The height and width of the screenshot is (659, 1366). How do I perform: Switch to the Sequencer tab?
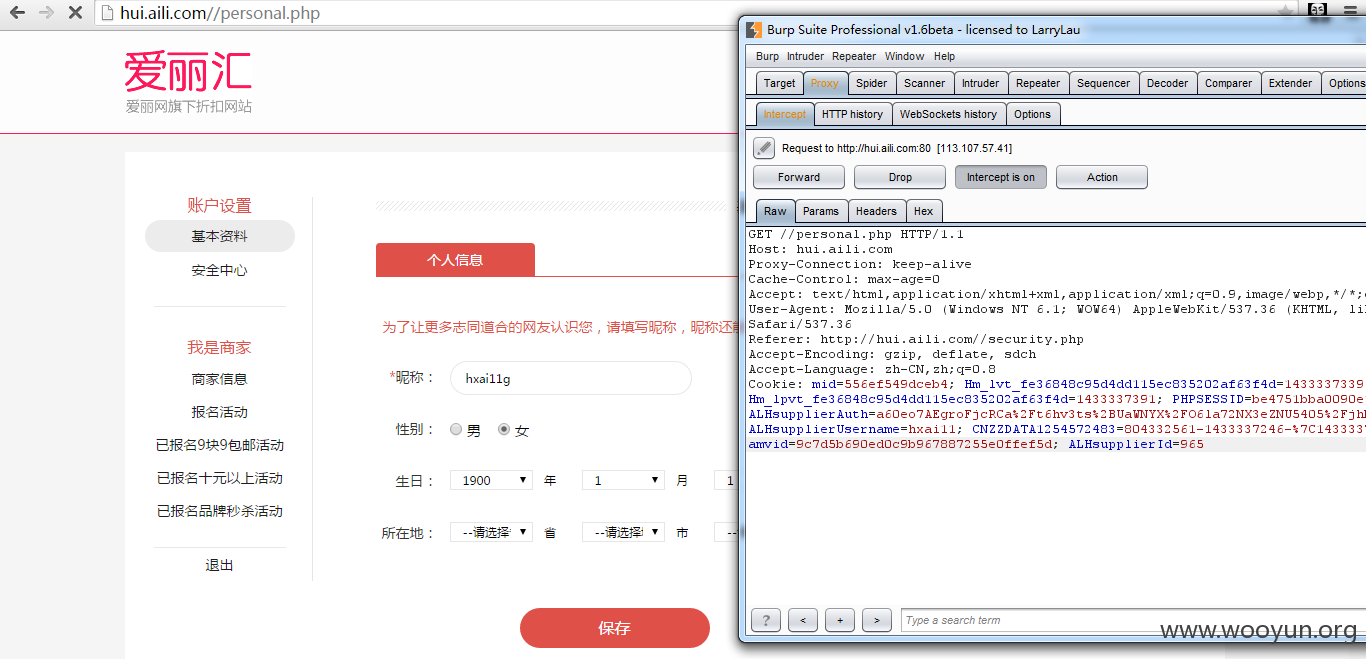pyautogui.click(x=1103, y=83)
